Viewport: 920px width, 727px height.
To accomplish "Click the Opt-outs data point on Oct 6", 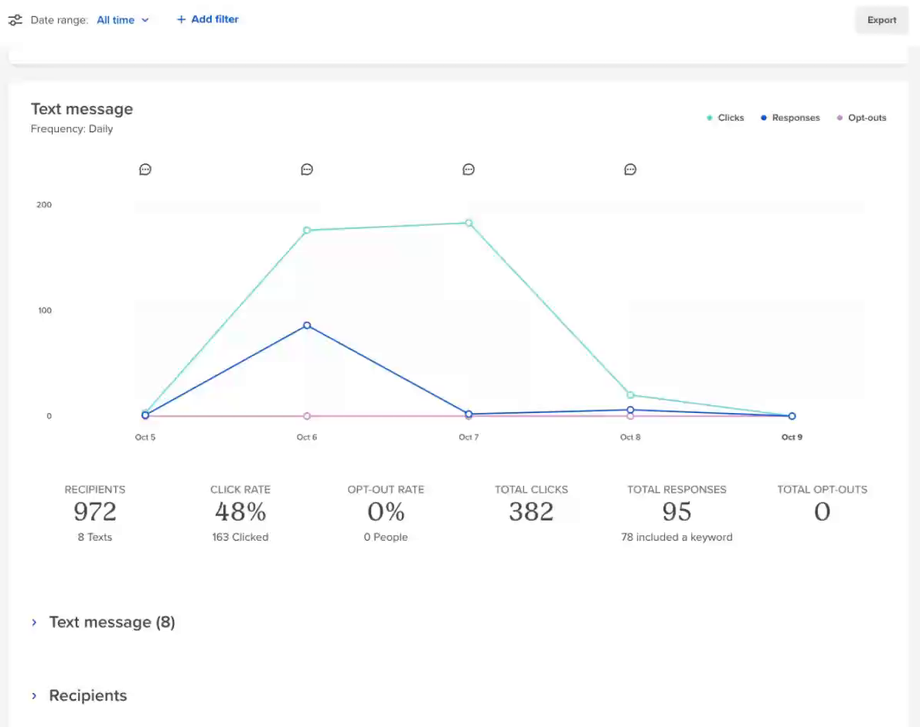I will [307, 416].
